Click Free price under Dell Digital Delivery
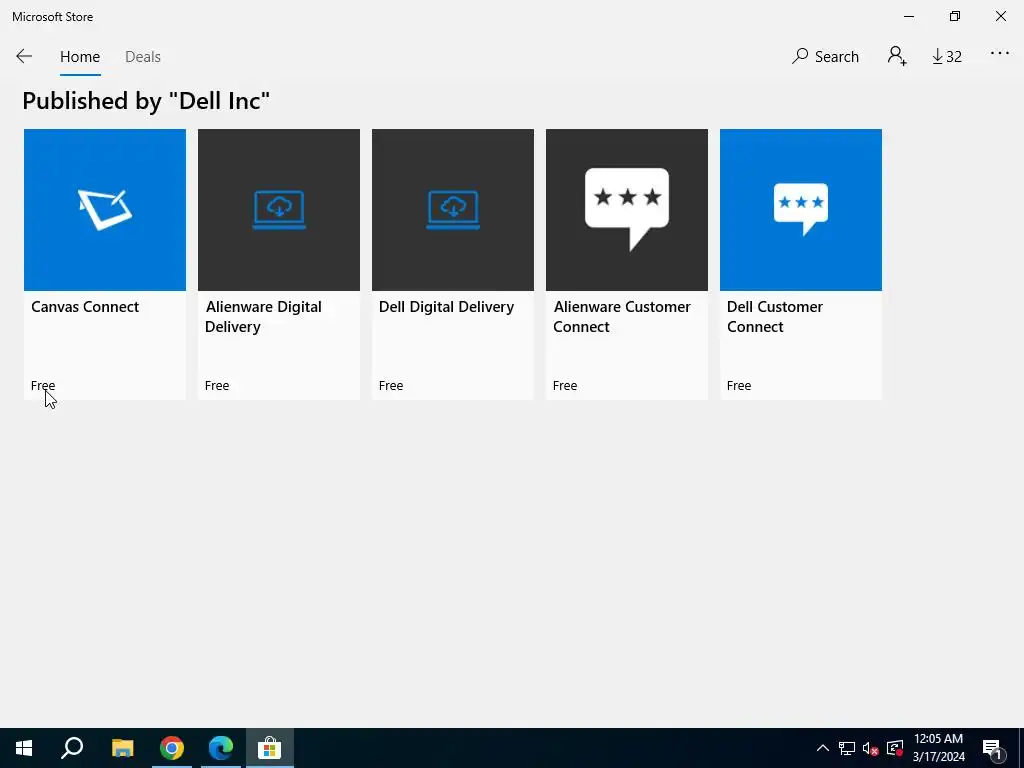Viewport: 1024px width, 768px height. tap(391, 385)
